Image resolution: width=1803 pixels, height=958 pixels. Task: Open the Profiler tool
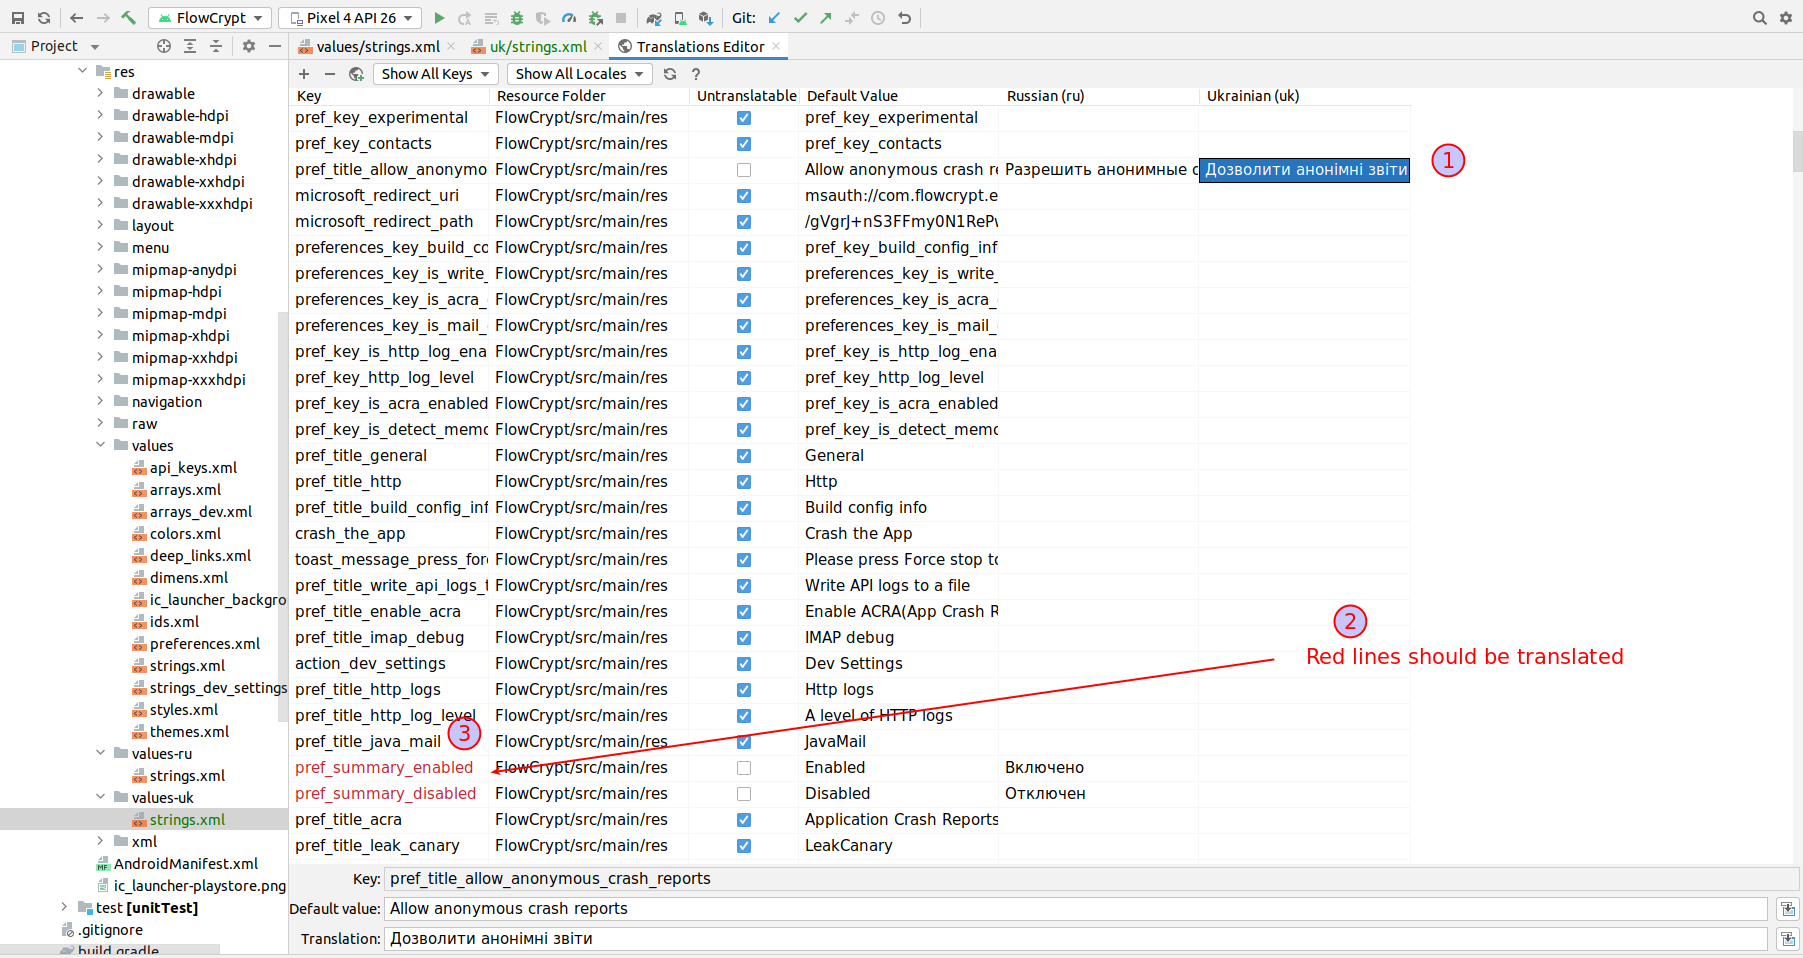click(567, 17)
